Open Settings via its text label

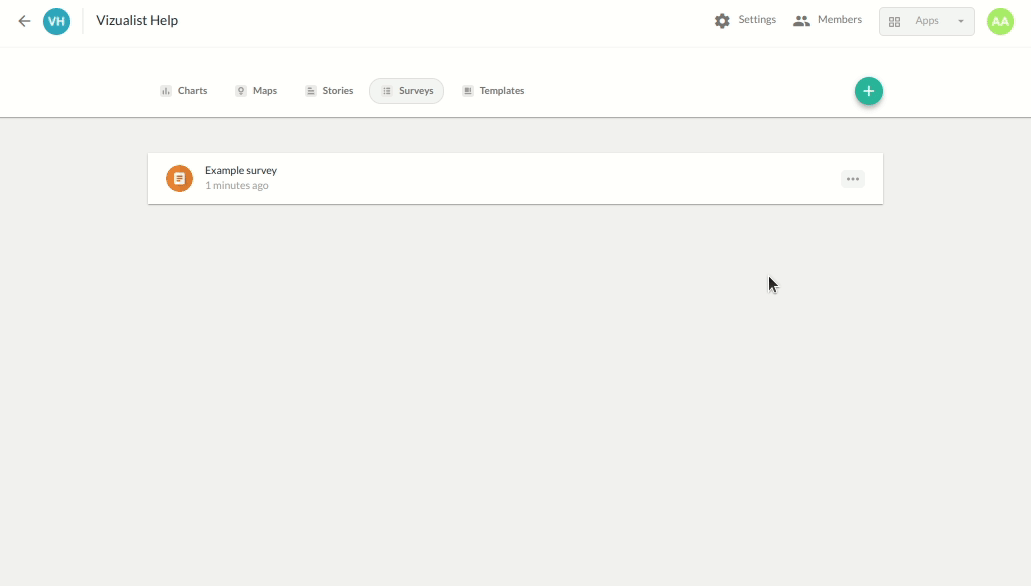coord(757,20)
